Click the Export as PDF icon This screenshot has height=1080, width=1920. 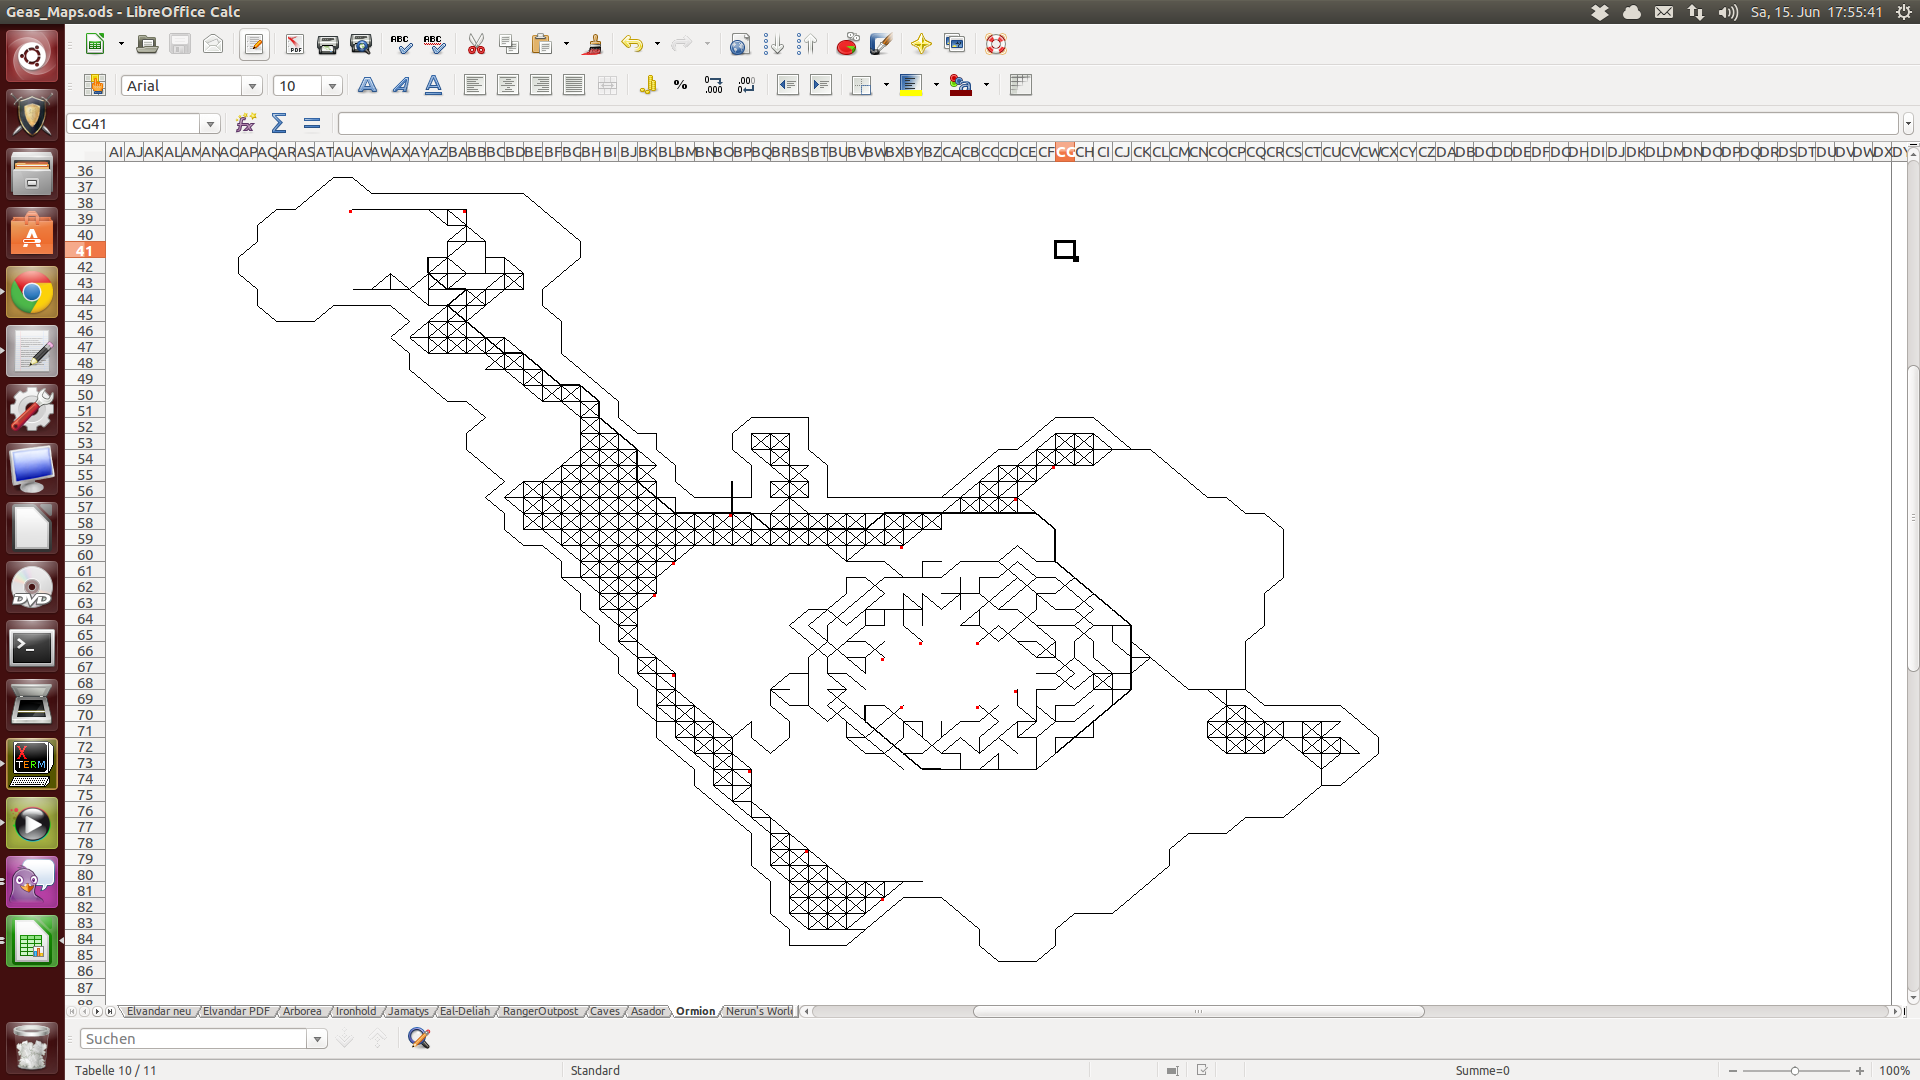[294, 45]
